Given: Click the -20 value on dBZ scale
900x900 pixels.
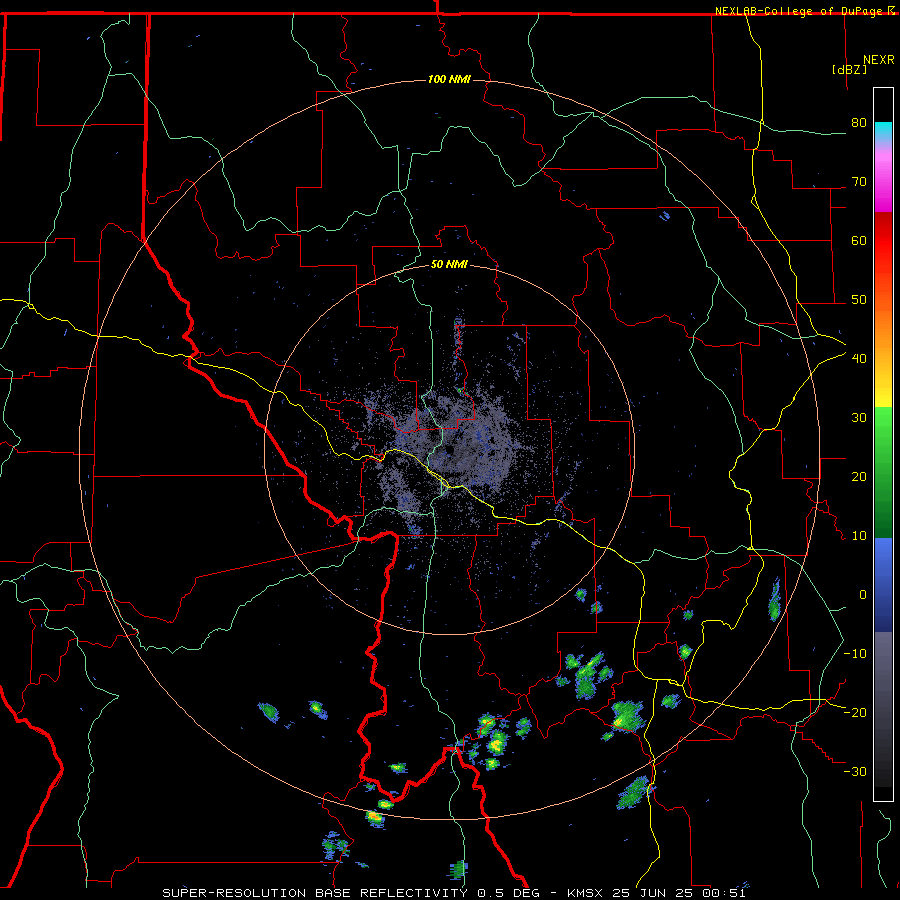Looking at the screenshot, I should click(x=855, y=712).
